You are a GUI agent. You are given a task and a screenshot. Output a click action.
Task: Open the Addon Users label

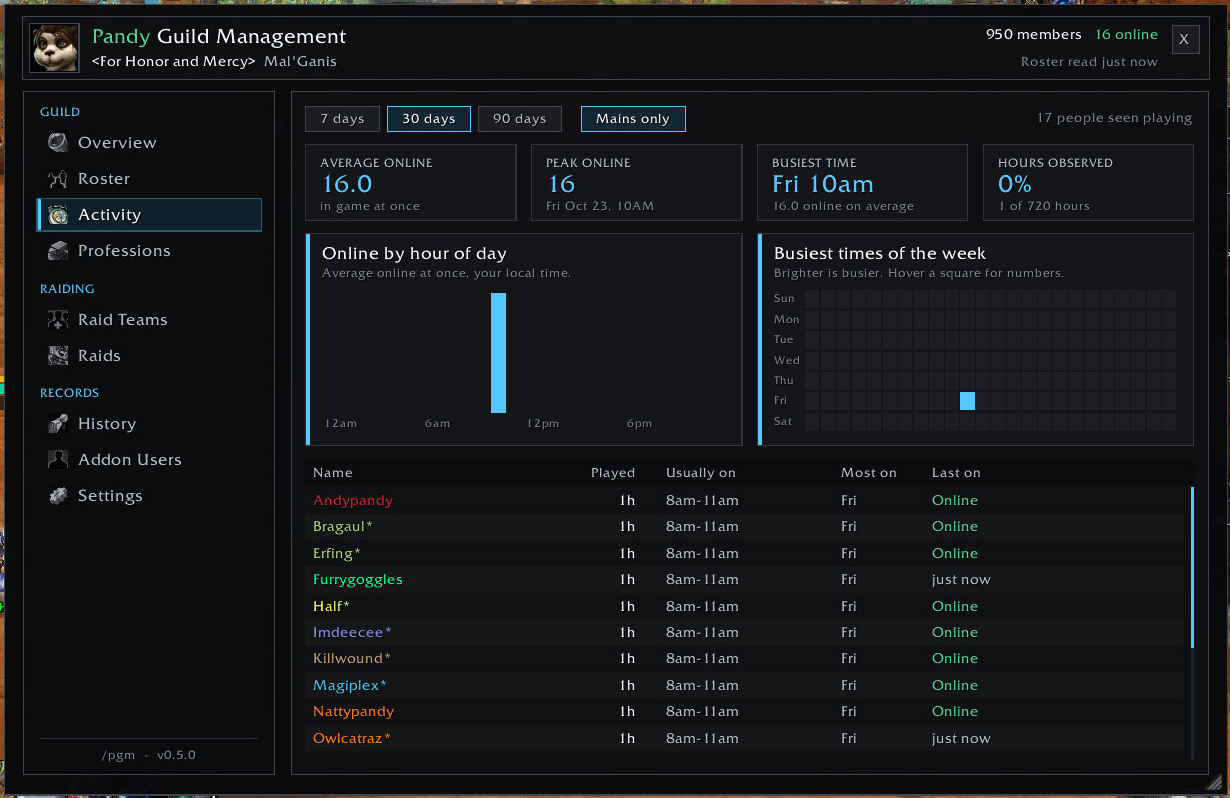(x=130, y=460)
